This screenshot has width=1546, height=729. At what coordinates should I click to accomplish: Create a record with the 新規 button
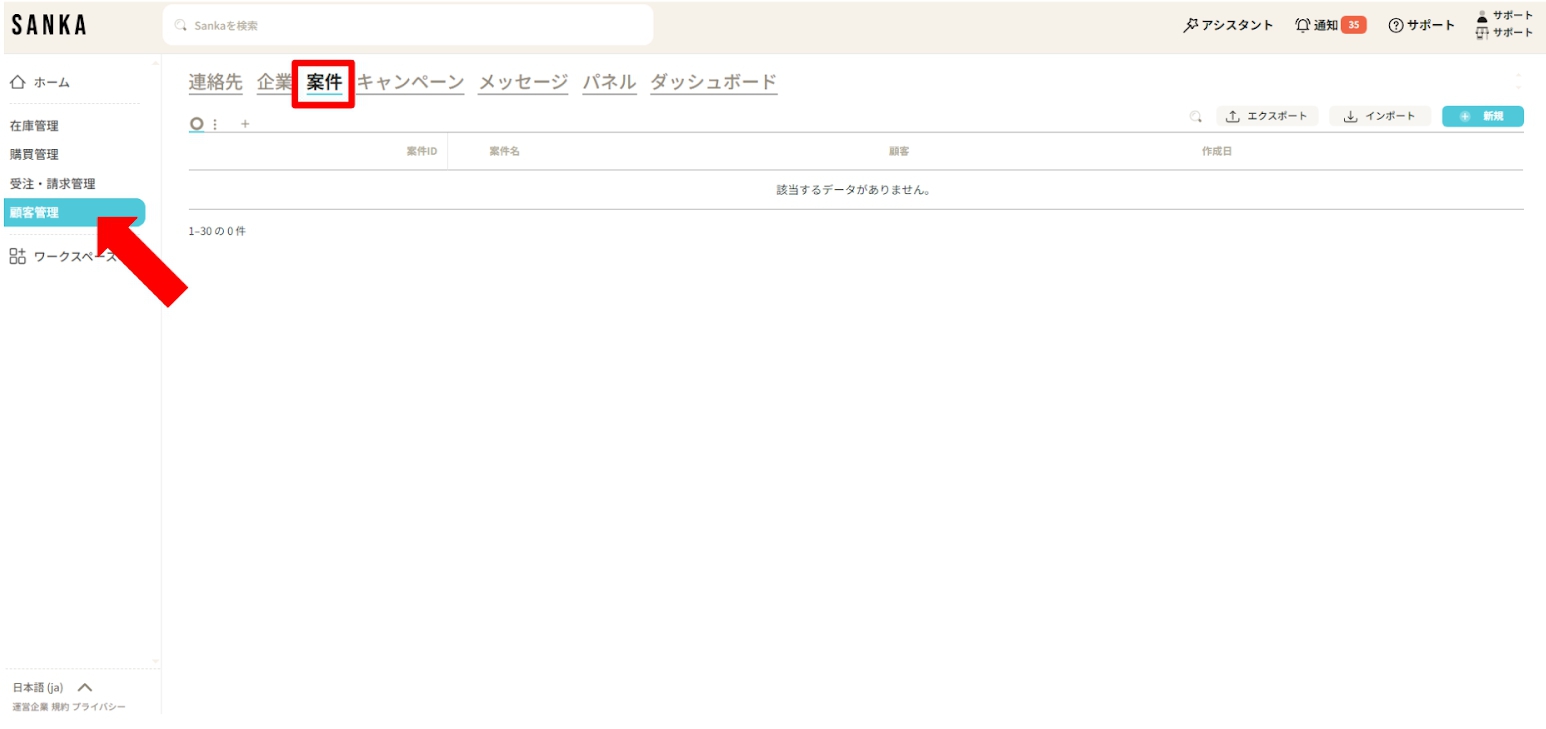pyautogui.click(x=1483, y=116)
